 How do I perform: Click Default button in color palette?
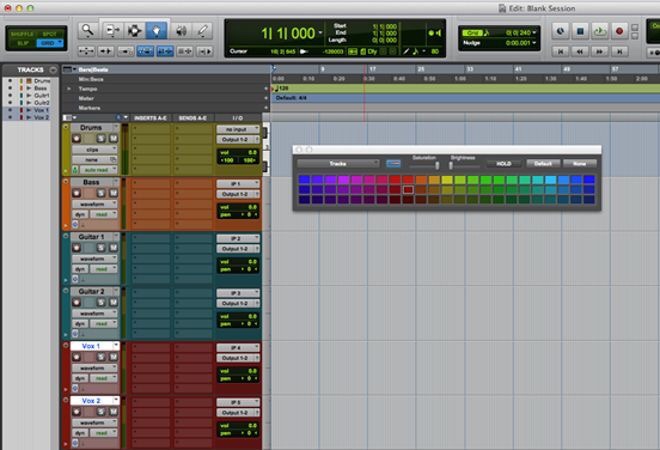point(542,163)
